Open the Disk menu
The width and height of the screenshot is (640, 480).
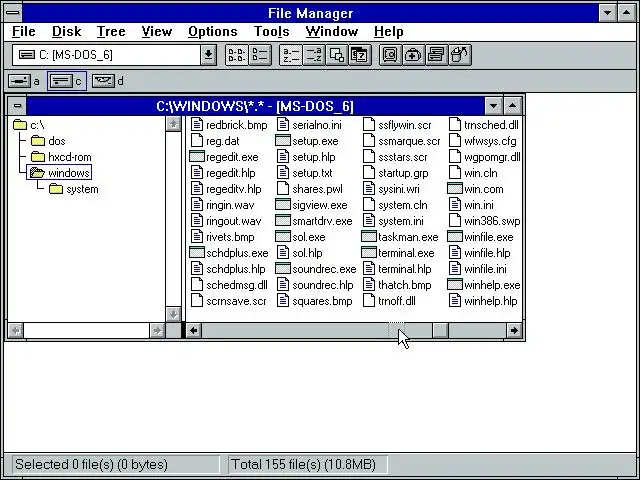[67, 31]
